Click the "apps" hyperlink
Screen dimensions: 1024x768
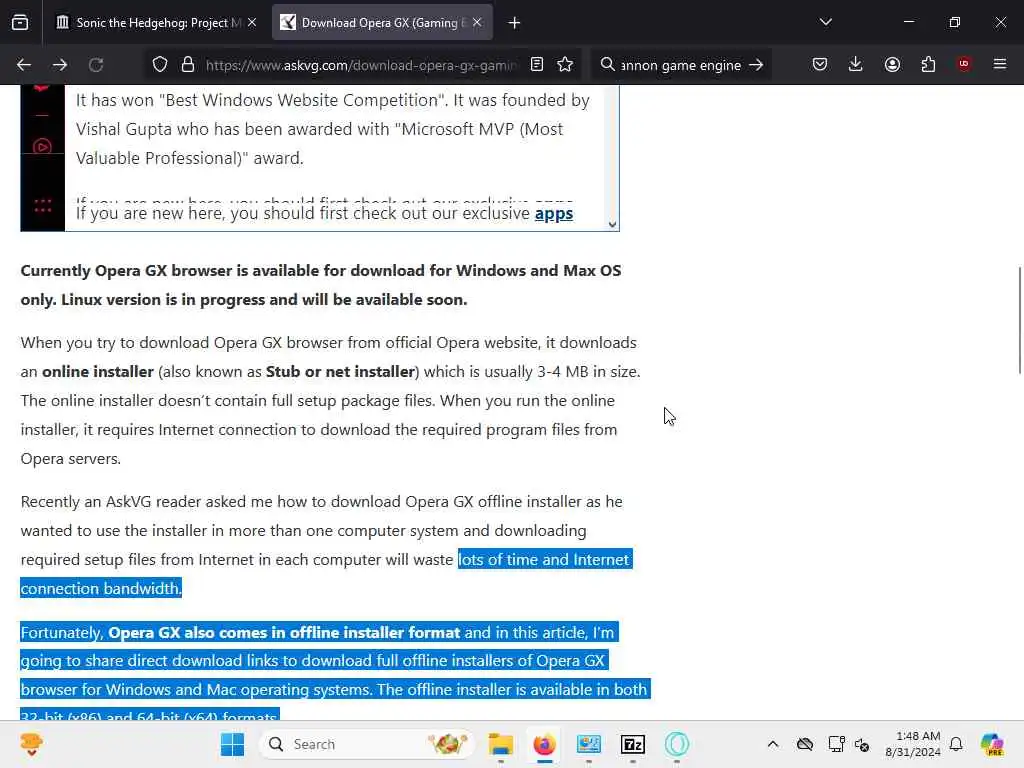coord(554,214)
